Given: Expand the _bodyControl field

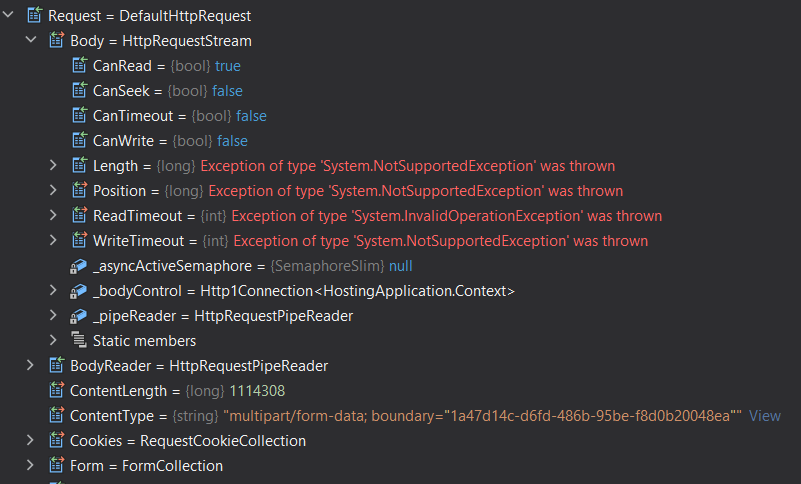Looking at the screenshot, I should pos(53,290).
